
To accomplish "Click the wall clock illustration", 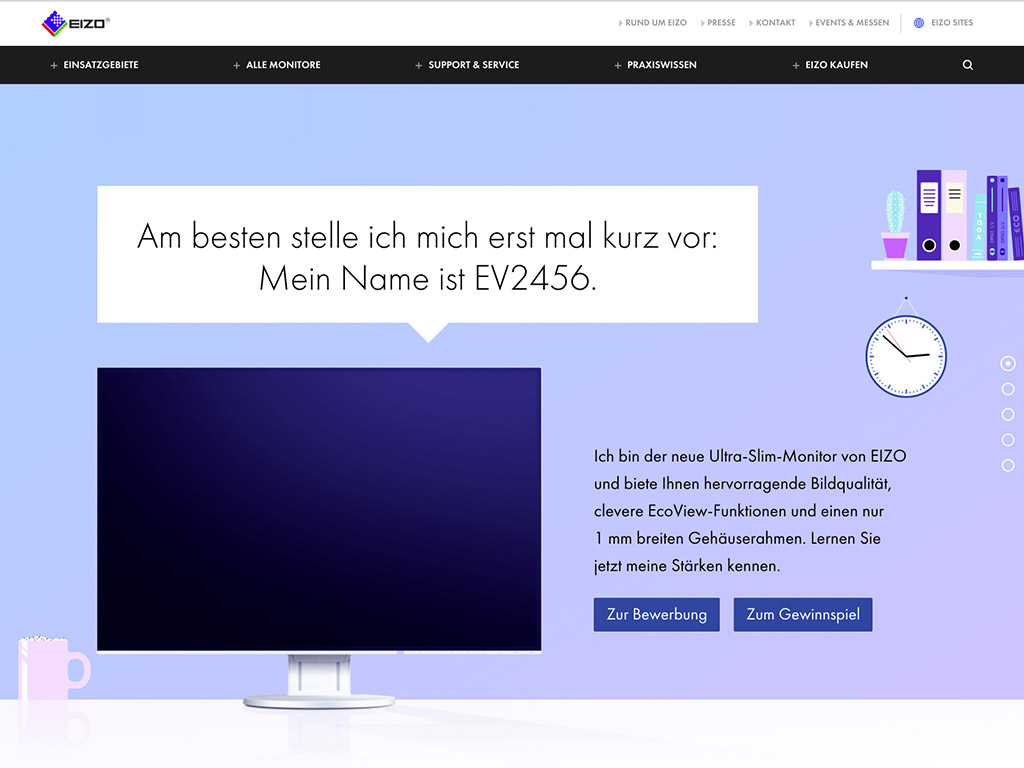I will click(x=905, y=355).
